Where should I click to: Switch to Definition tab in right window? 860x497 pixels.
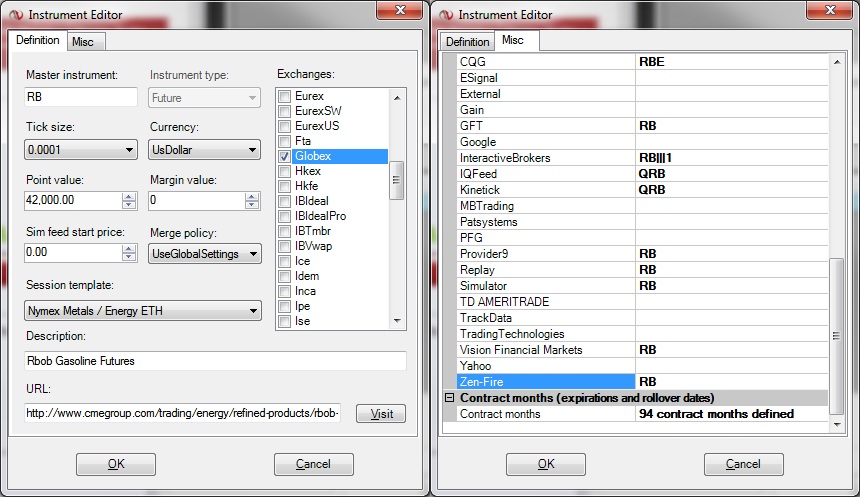coord(467,42)
